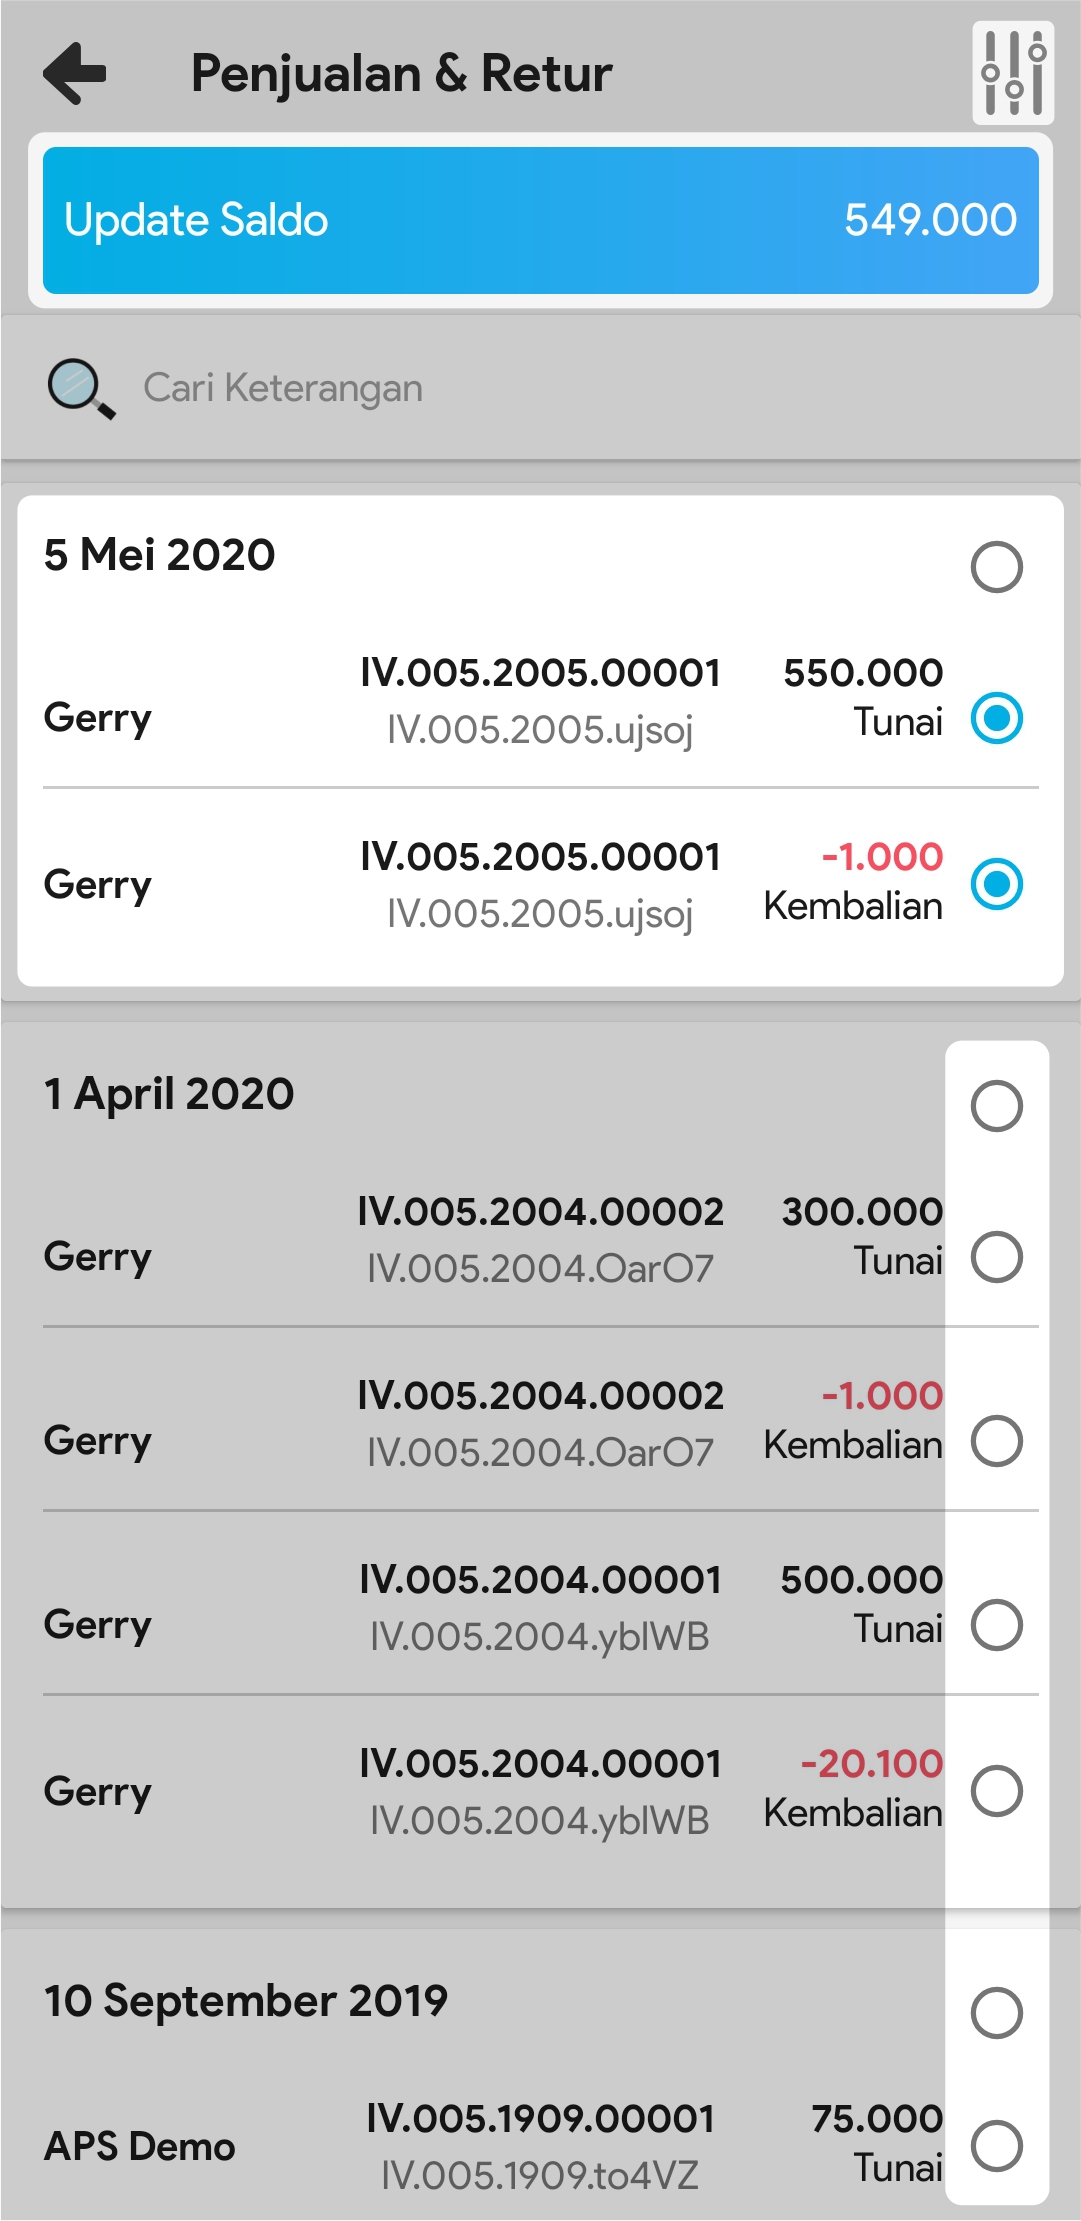Screen dimensions: 1081x2221
Task: Select all transactions for 1 April 2020
Action: click(996, 1106)
